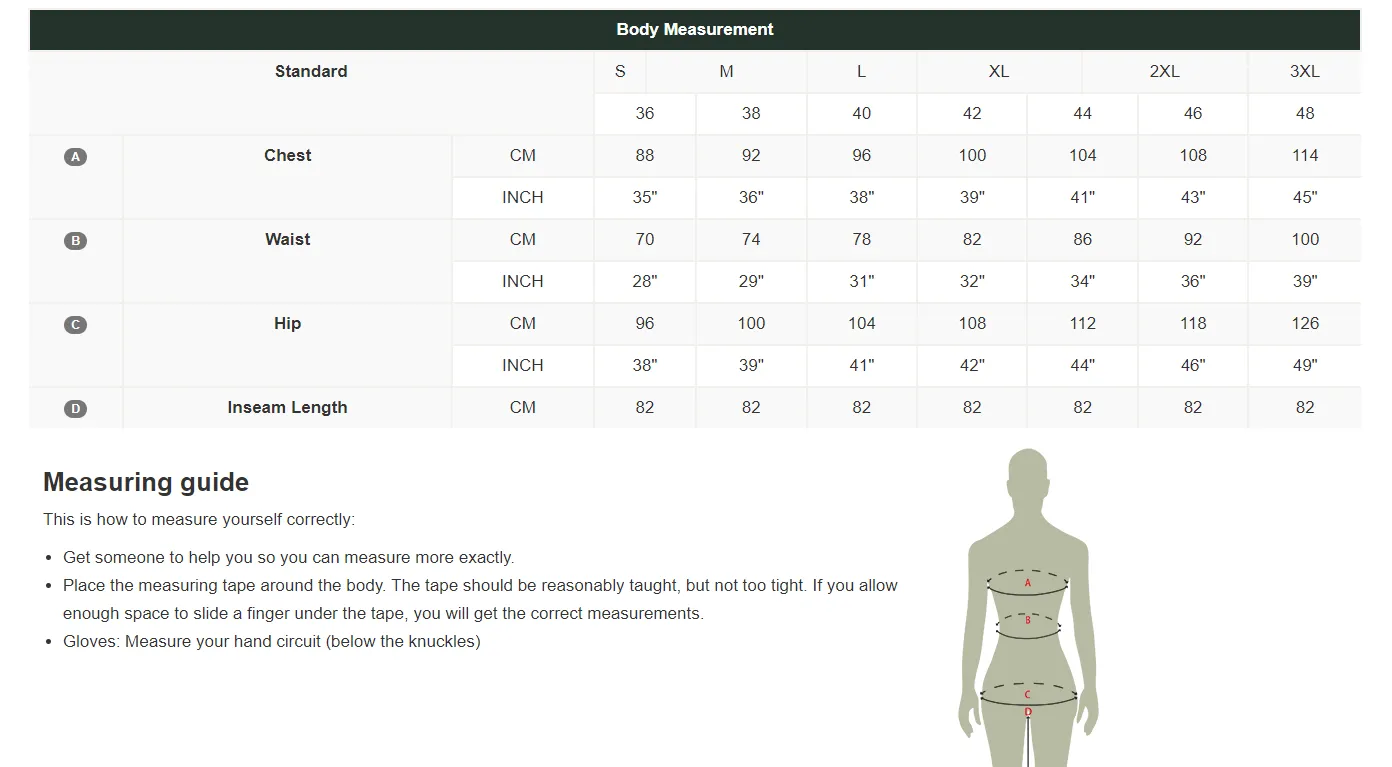Select the size 36 number cell

645,114
